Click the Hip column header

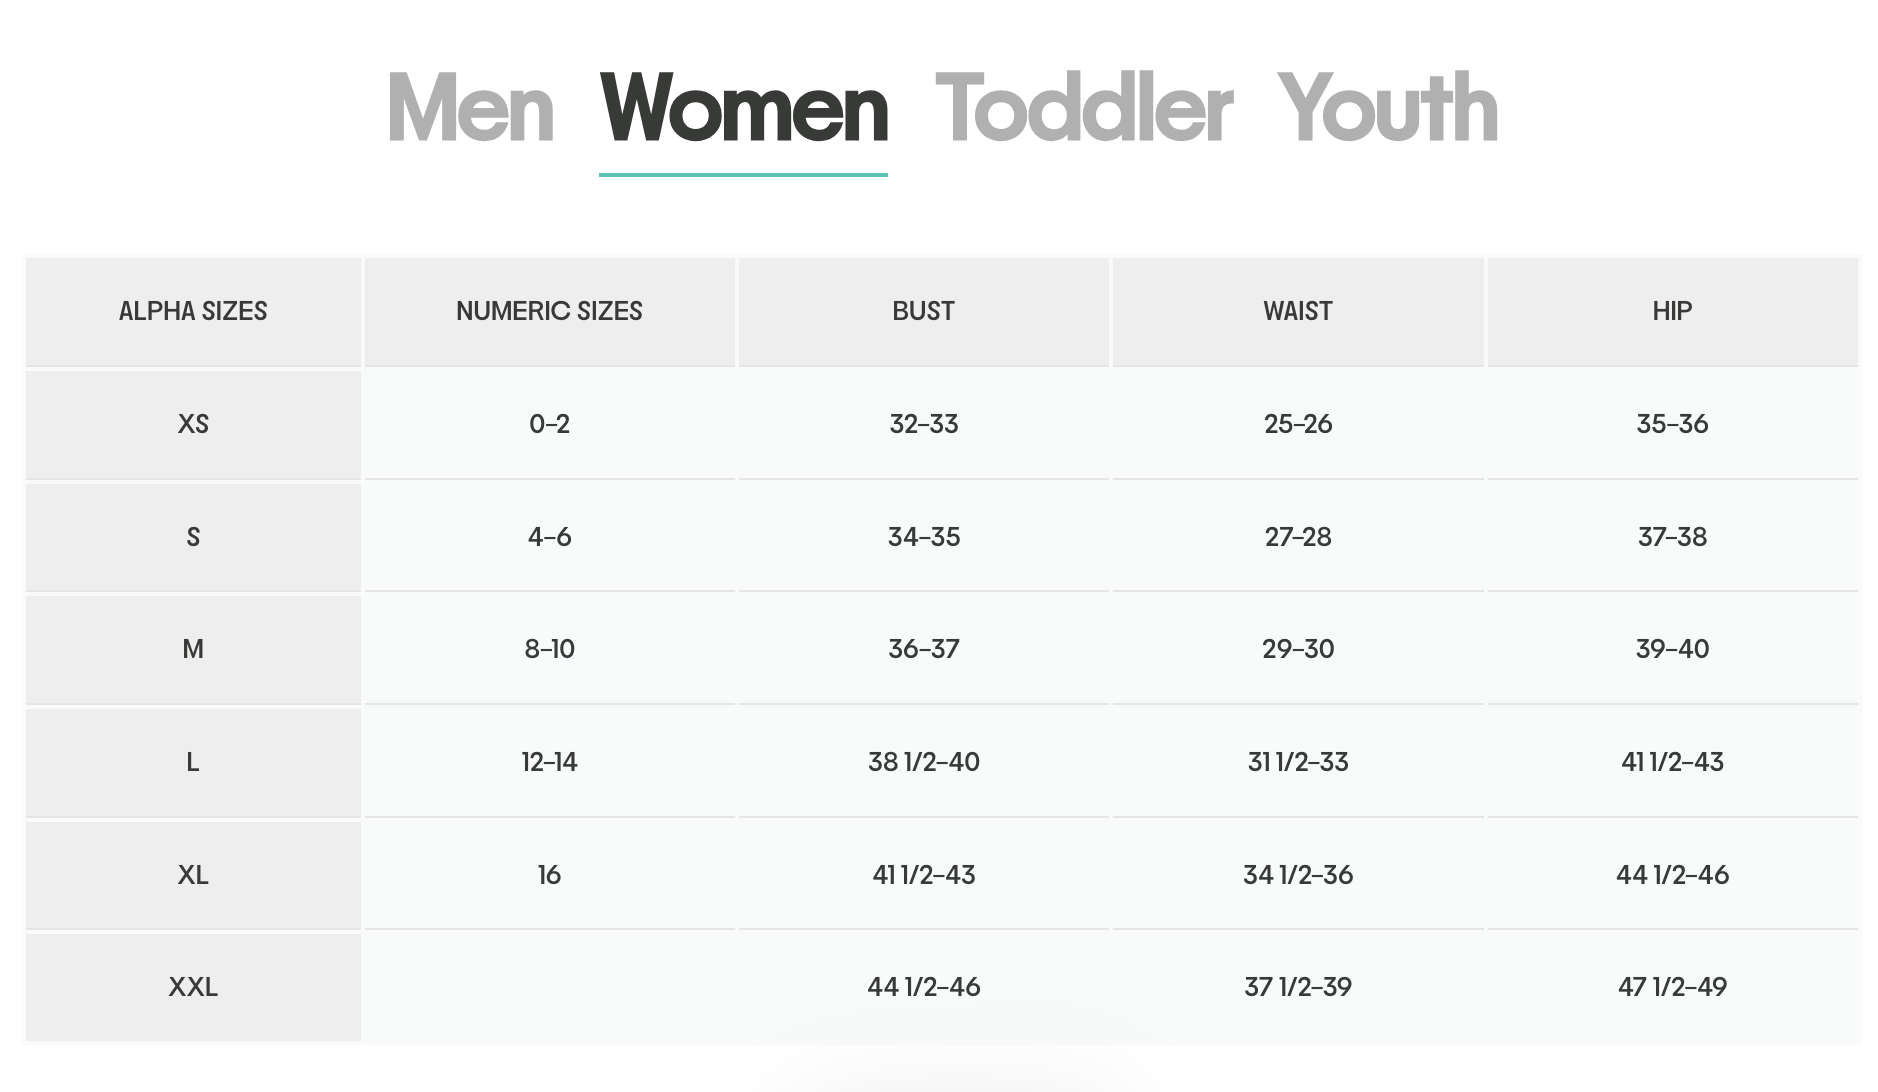1672,311
